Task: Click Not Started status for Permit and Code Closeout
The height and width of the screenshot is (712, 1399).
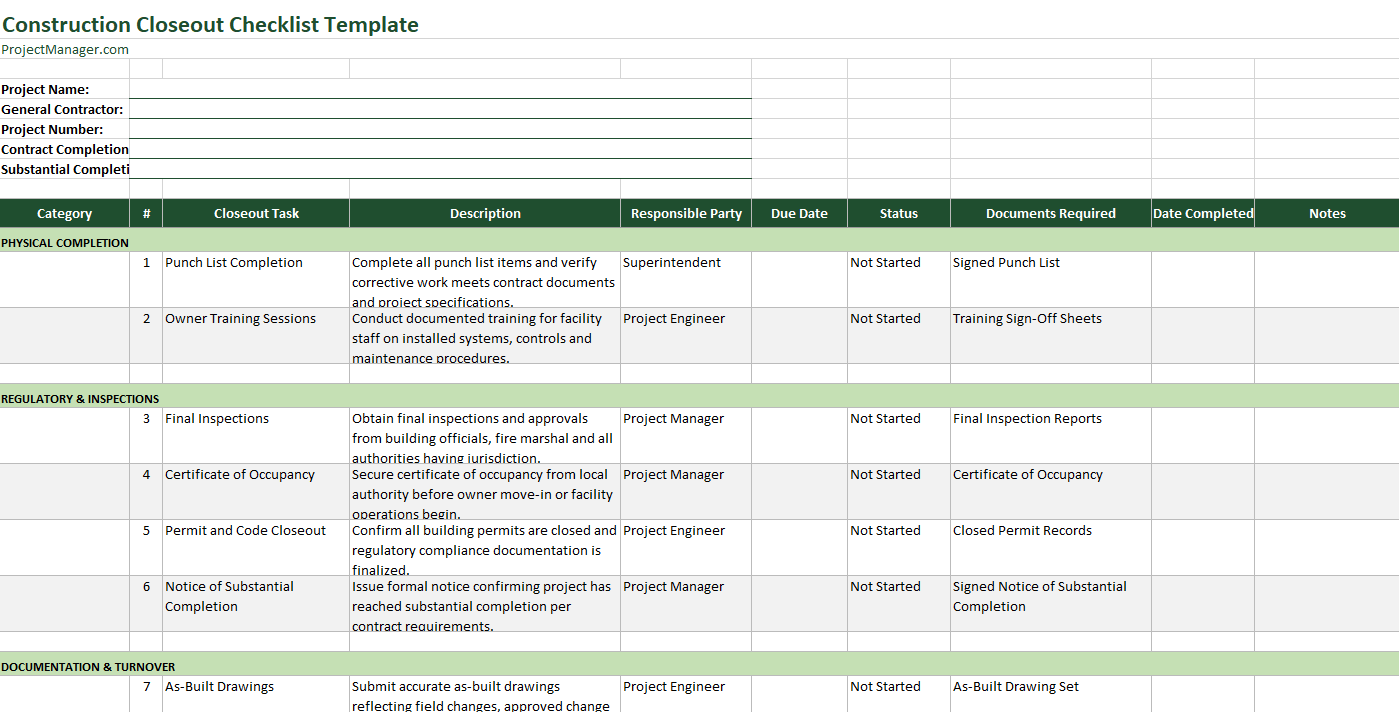Action: [x=899, y=547]
